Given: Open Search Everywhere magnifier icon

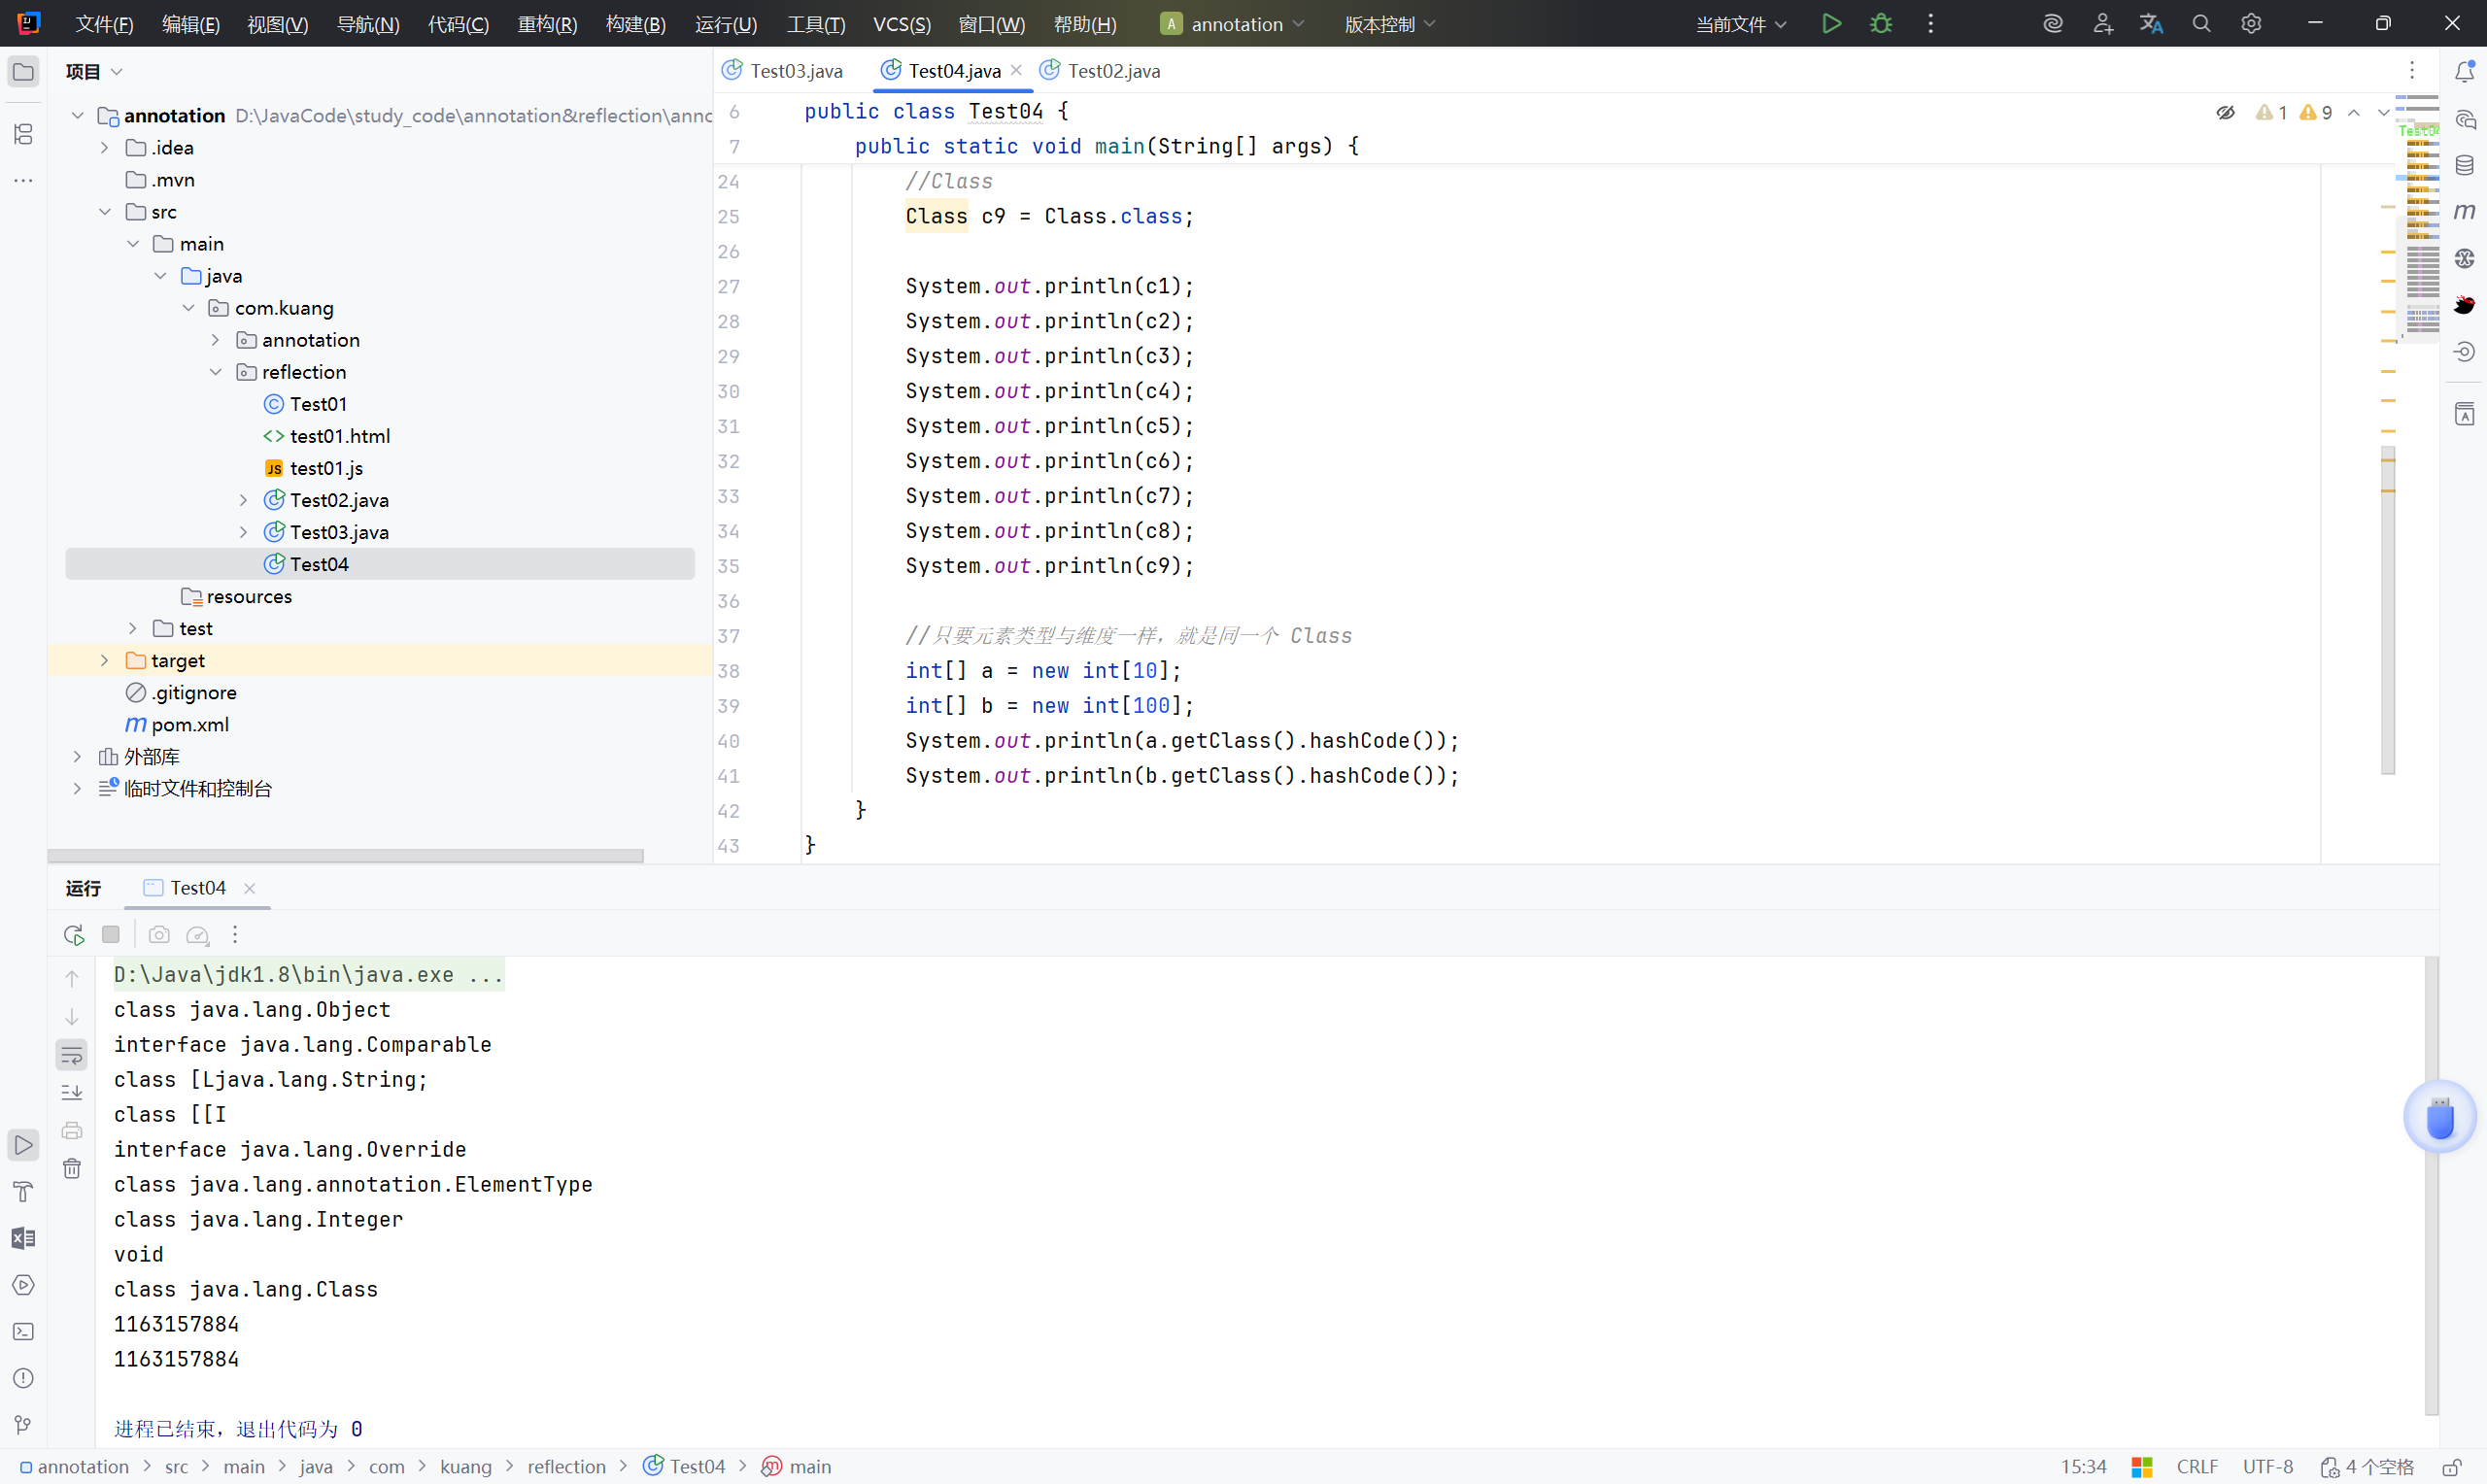Looking at the screenshot, I should [2201, 24].
